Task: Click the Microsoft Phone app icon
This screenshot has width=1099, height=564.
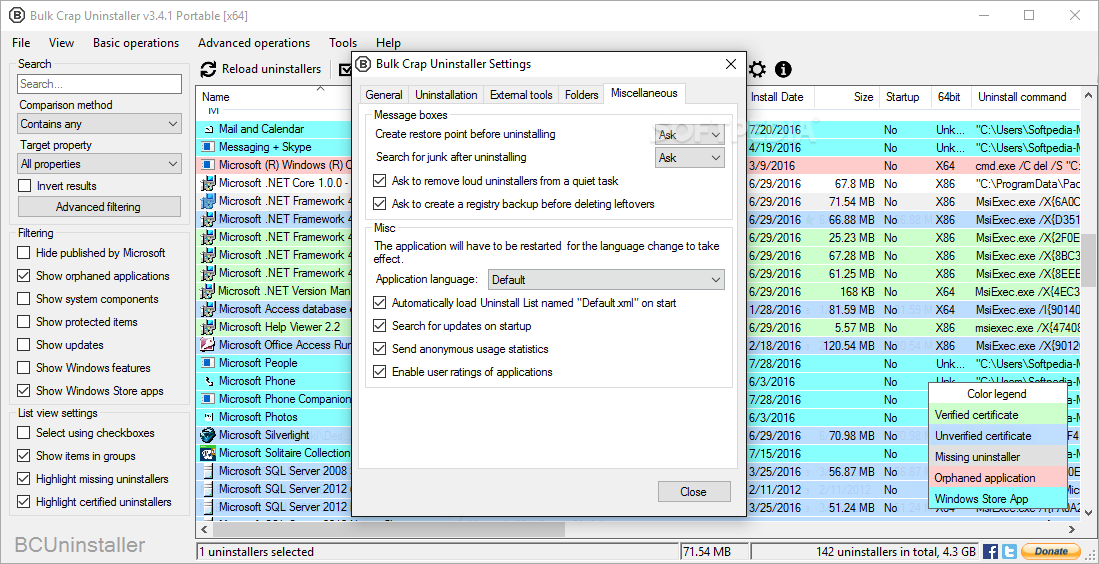Action: point(208,381)
